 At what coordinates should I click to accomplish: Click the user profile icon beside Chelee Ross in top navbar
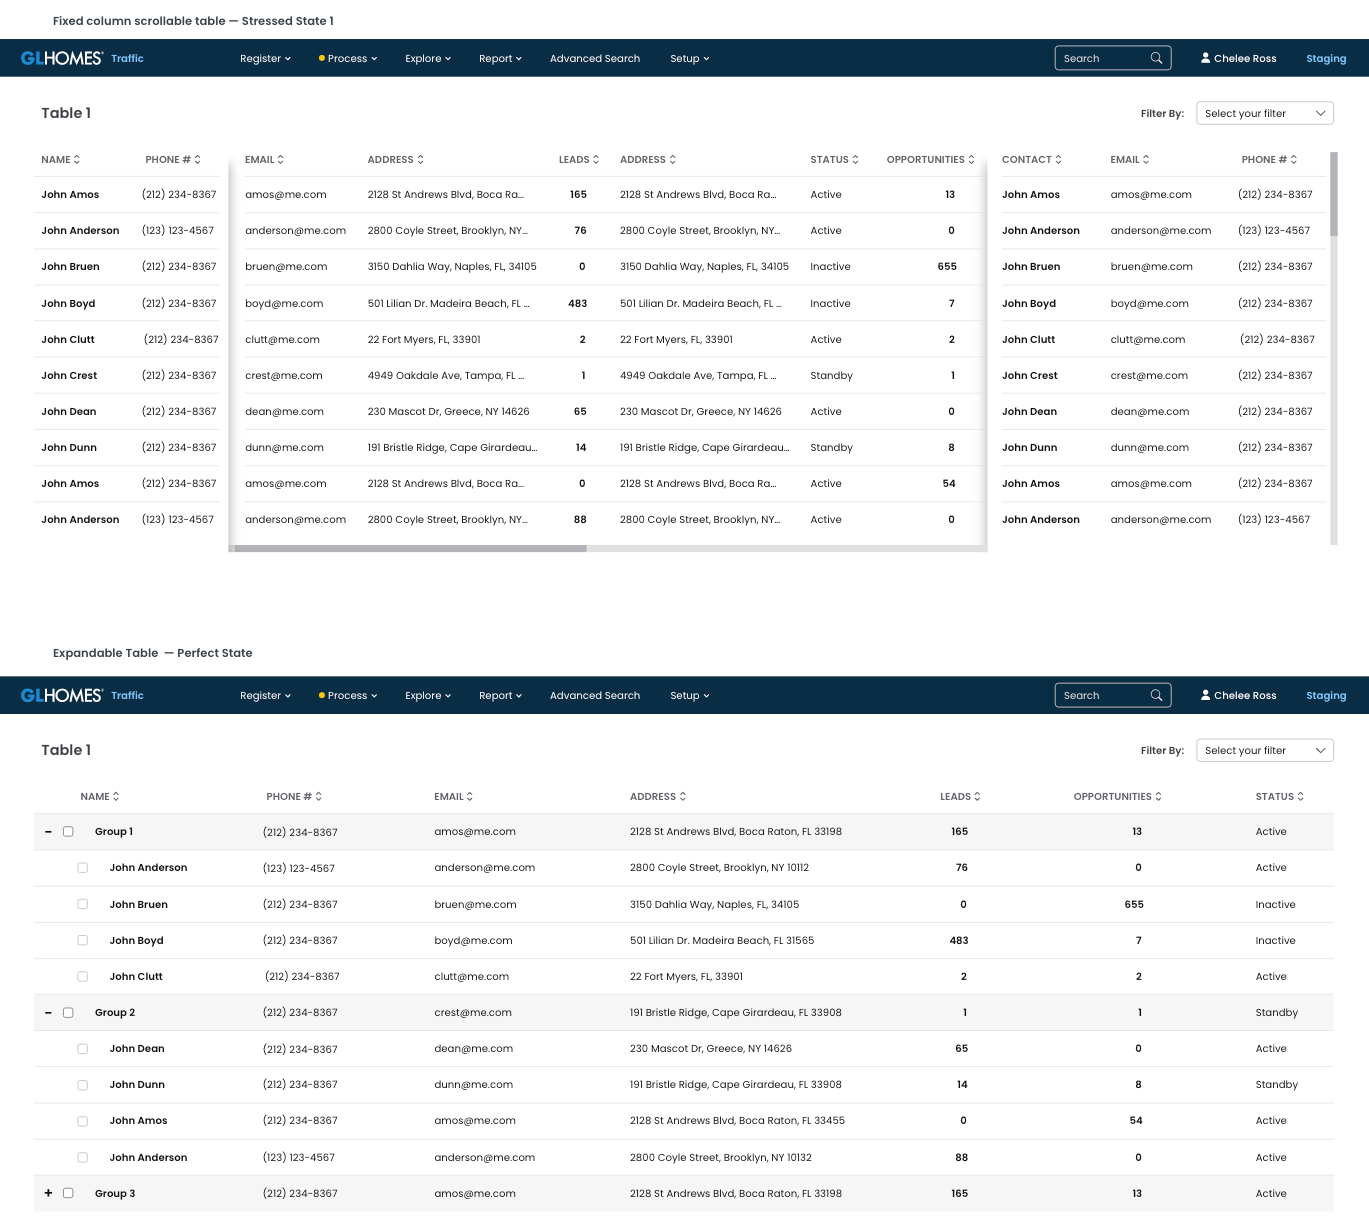[x=1206, y=58]
